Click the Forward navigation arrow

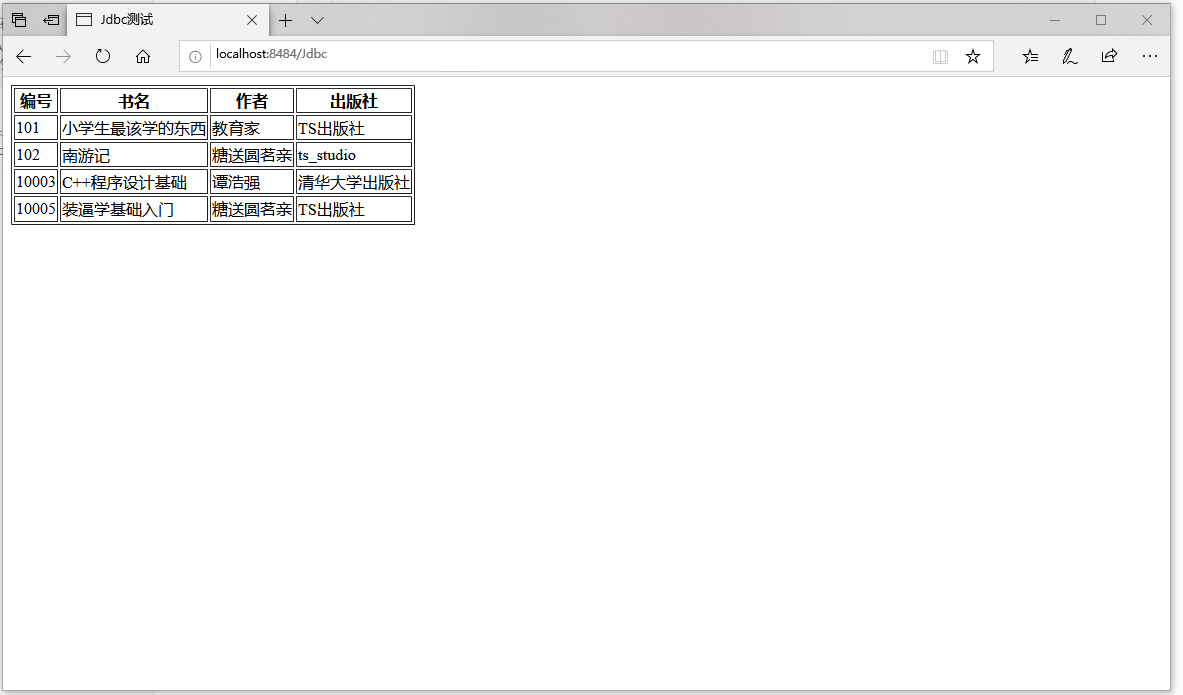(x=62, y=56)
